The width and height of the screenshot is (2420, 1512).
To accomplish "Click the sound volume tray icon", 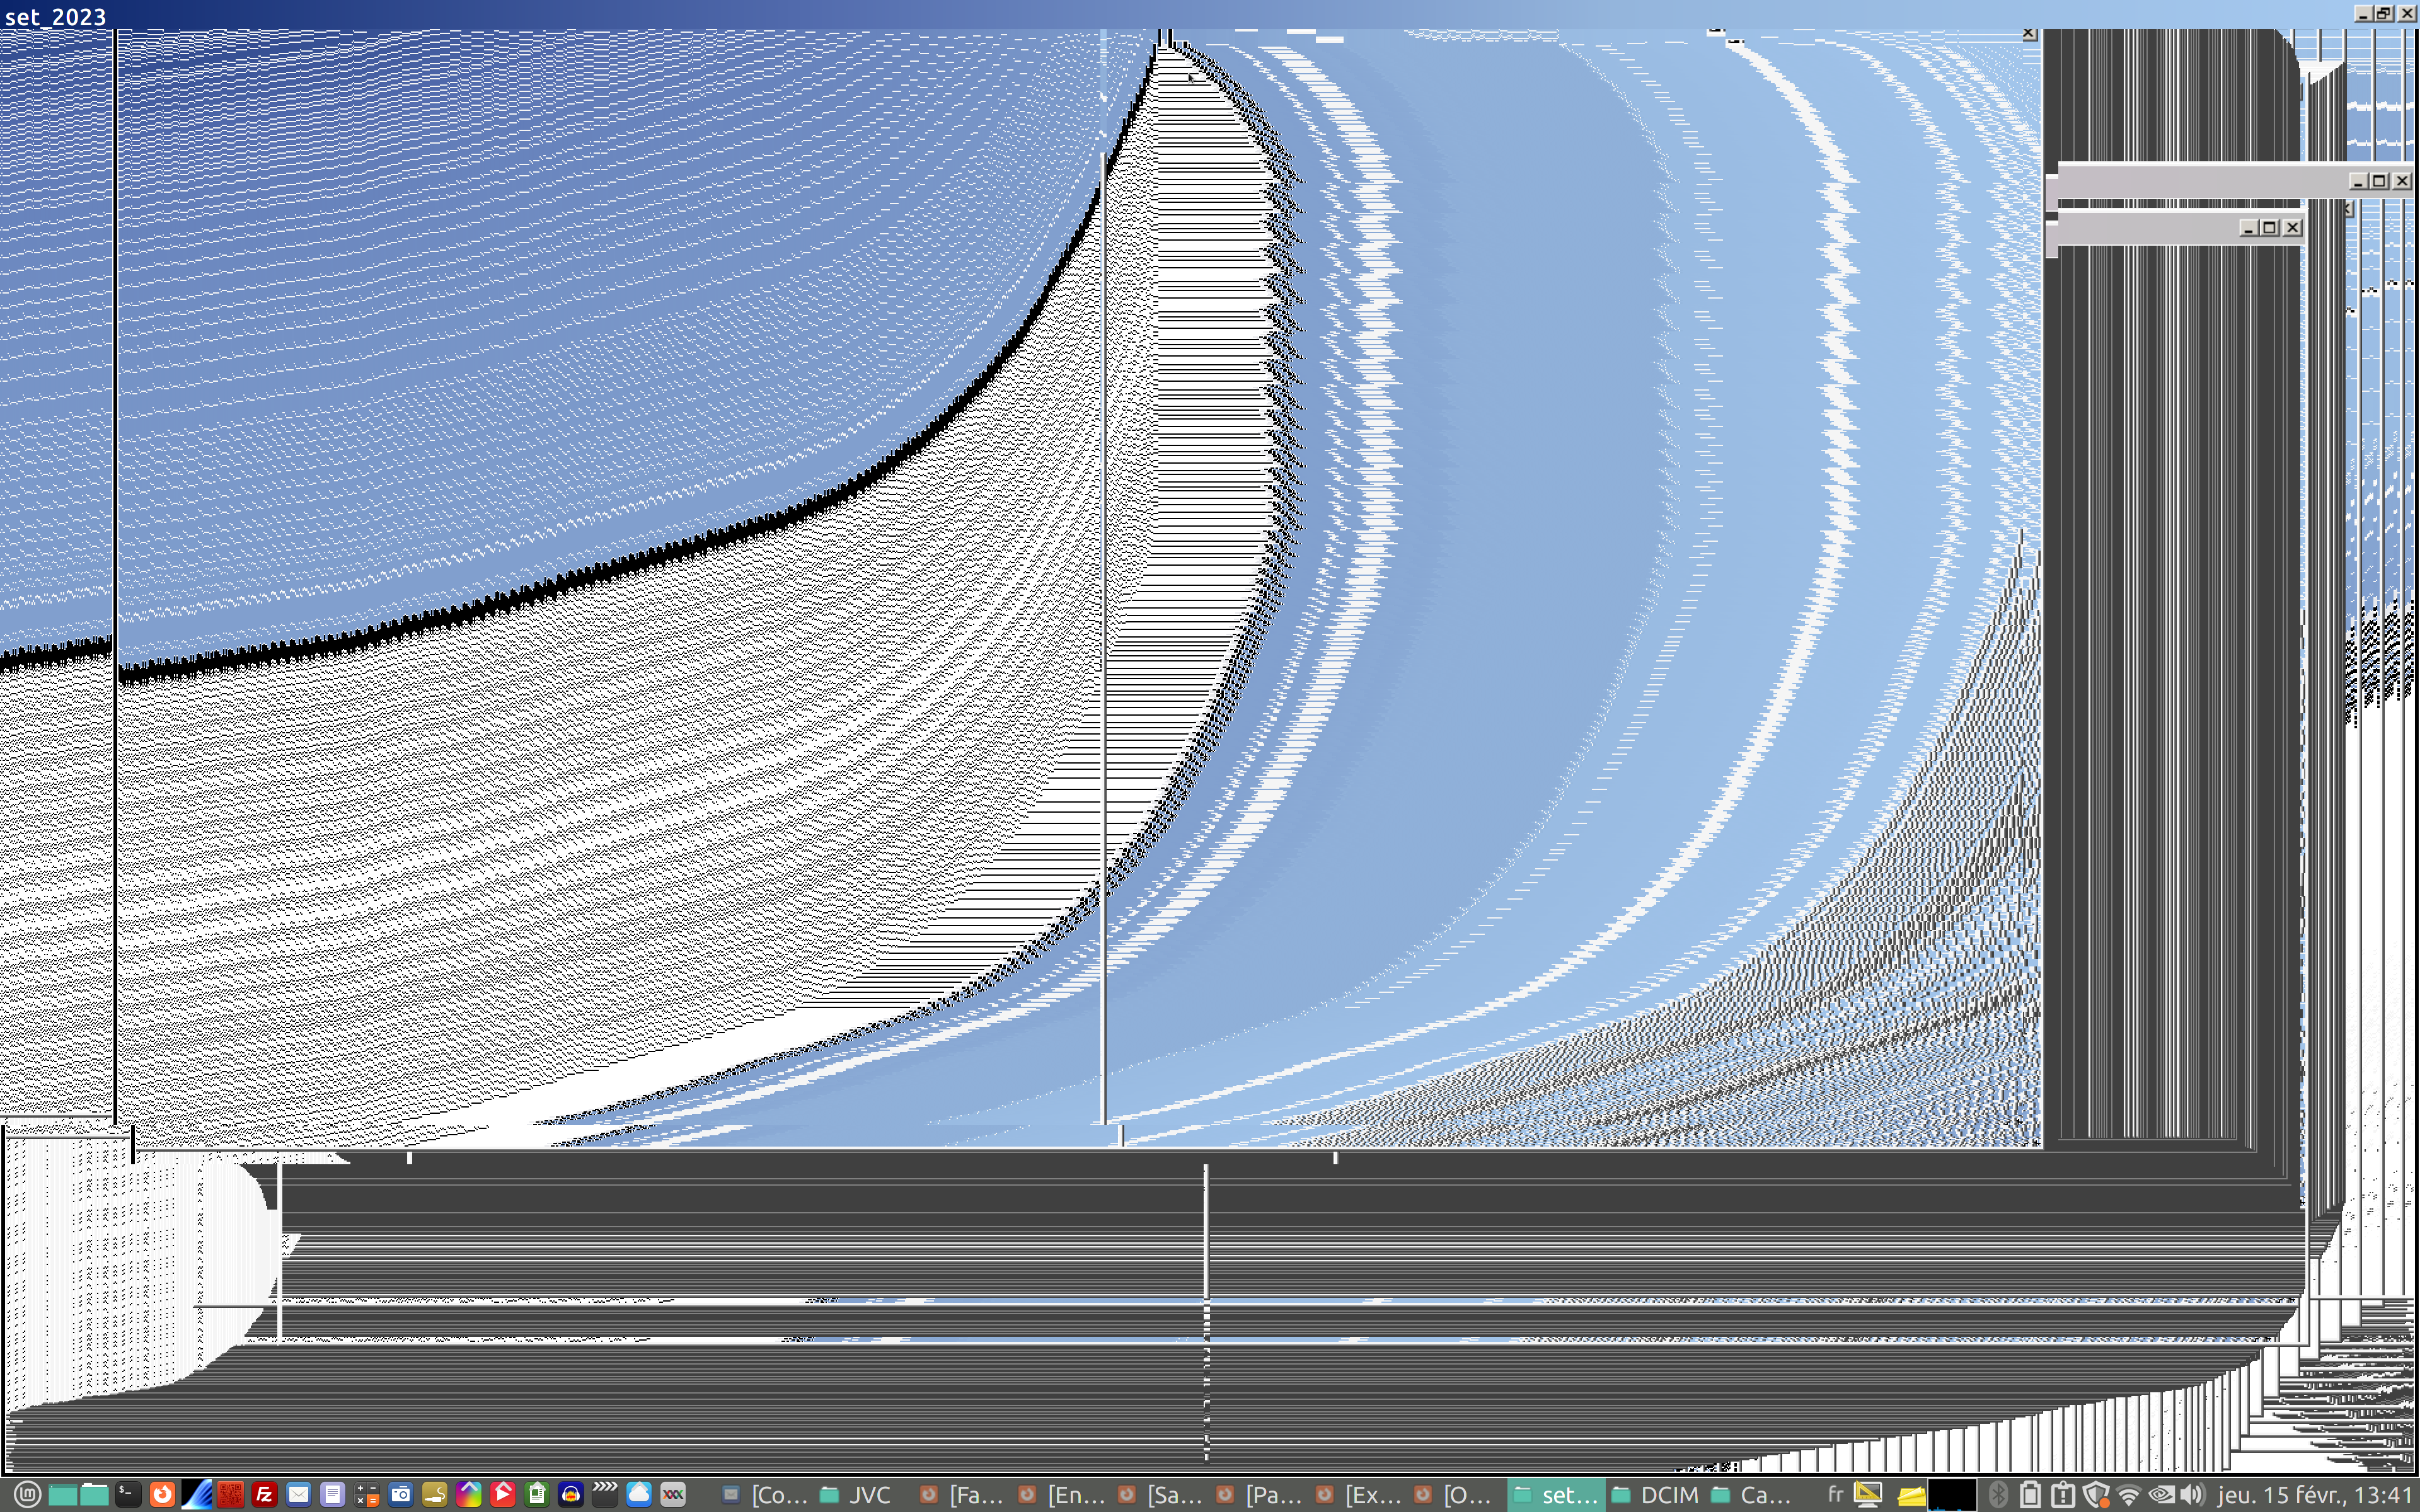I will pyautogui.click(x=2192, y=1494).
